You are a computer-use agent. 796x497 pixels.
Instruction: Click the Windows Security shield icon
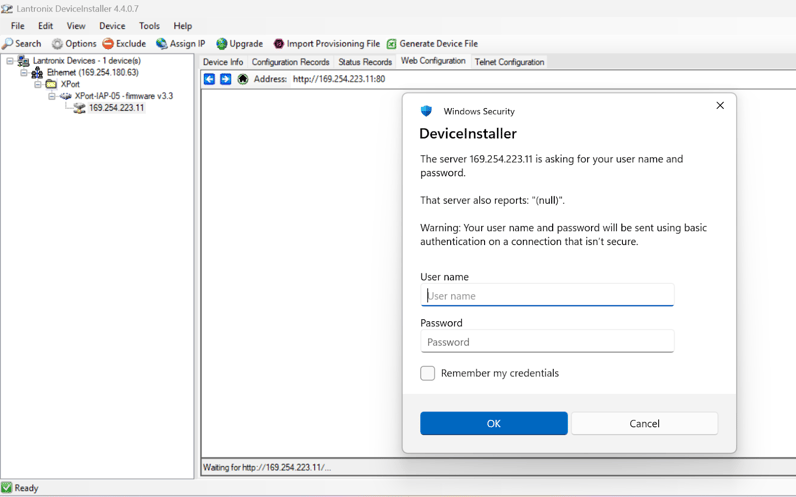tap(426, 111)
